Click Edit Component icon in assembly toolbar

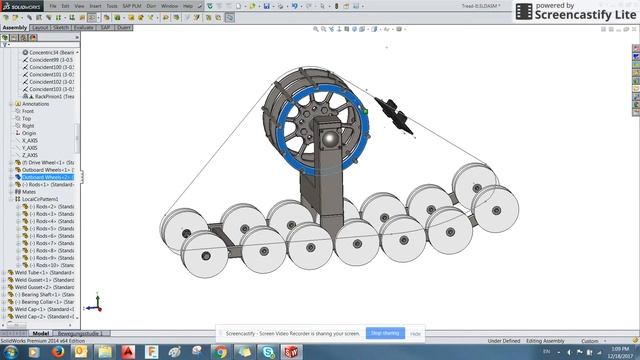tap(6, 18)
